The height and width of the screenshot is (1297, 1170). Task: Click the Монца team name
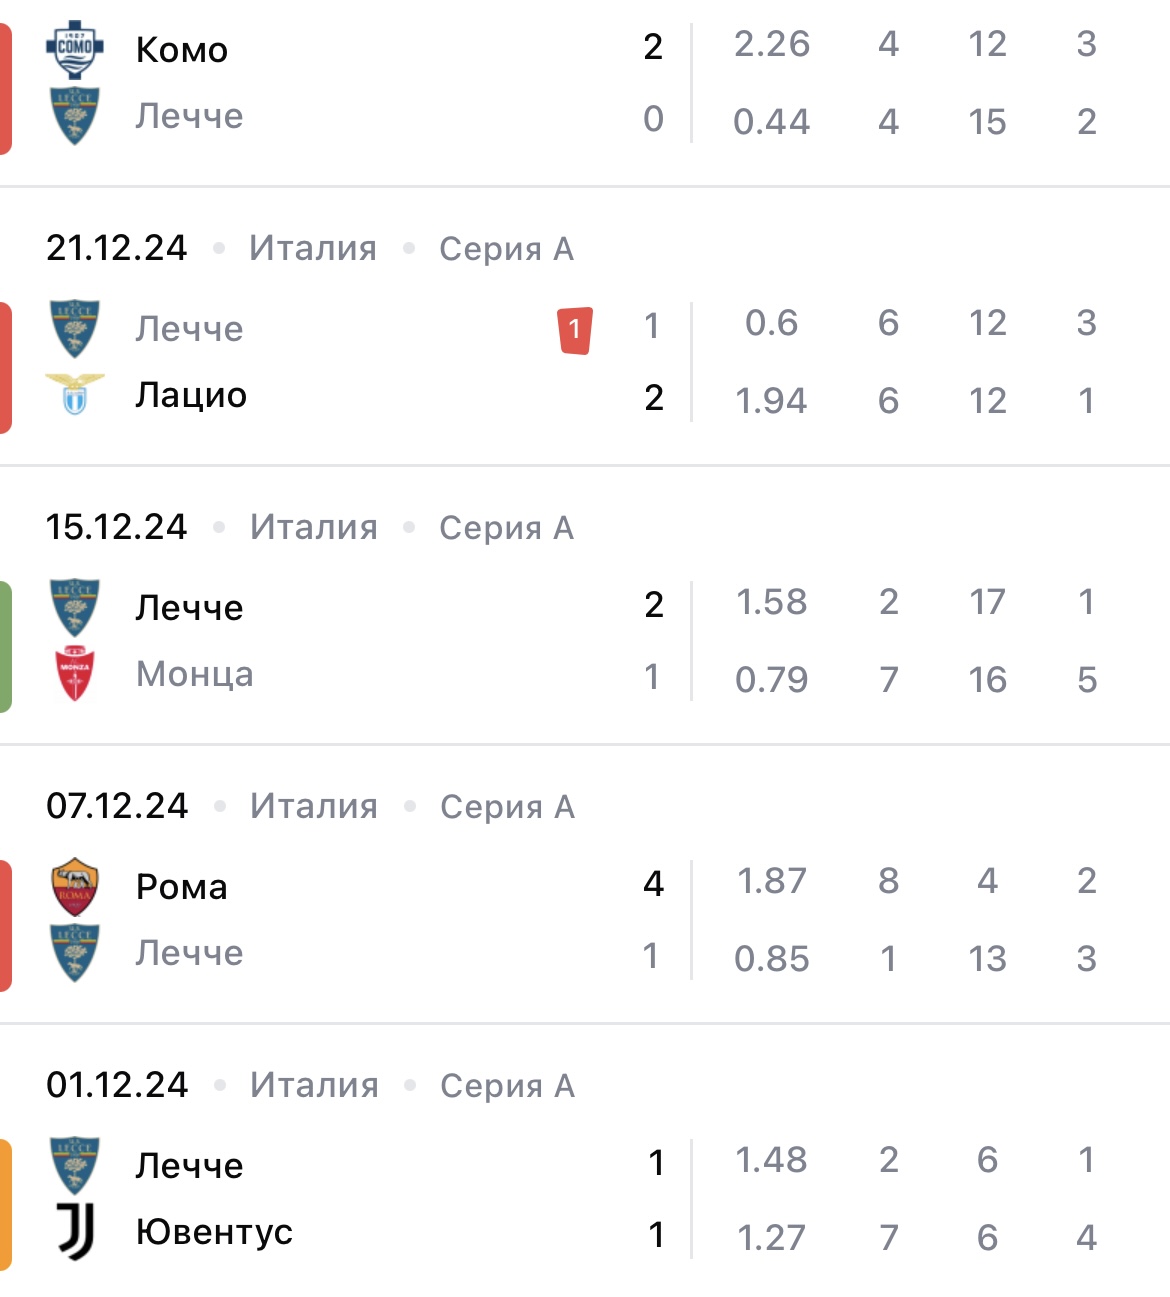pyautogui.click(x=194, y=674)
